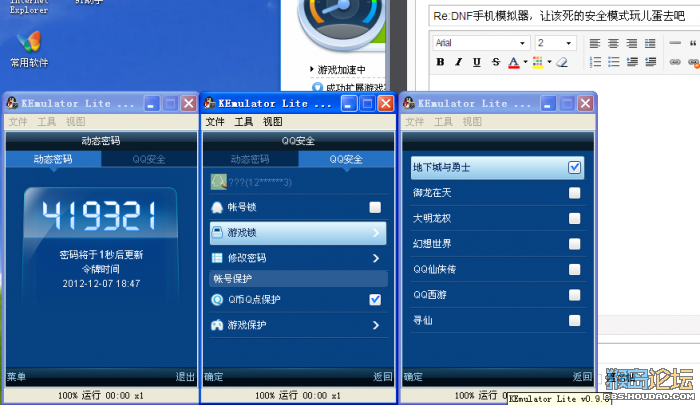Open the 常用软件 desktop shortcut

29,49
